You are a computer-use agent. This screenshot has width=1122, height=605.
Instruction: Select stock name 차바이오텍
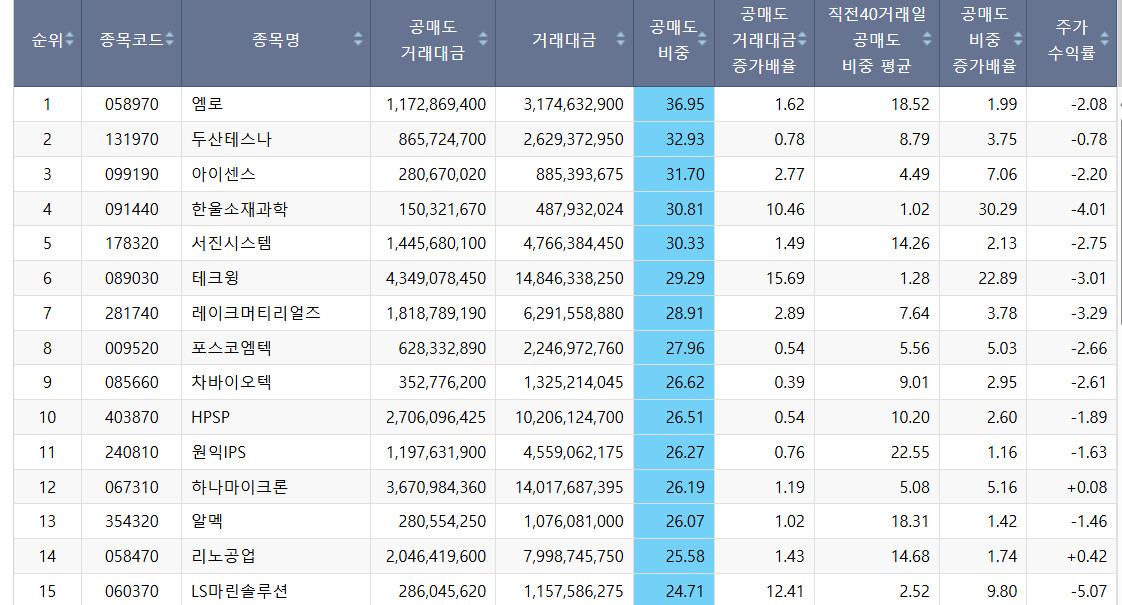[231, 382]
